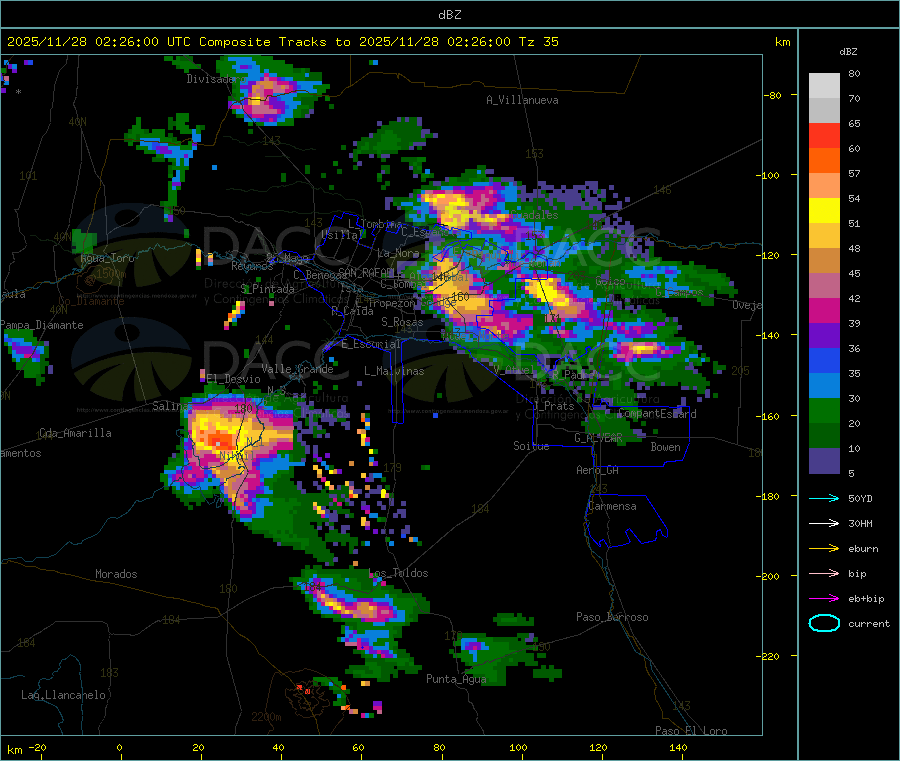
Task: Click the 'El_Desvio' place label
Action: (x=234, y=379)
